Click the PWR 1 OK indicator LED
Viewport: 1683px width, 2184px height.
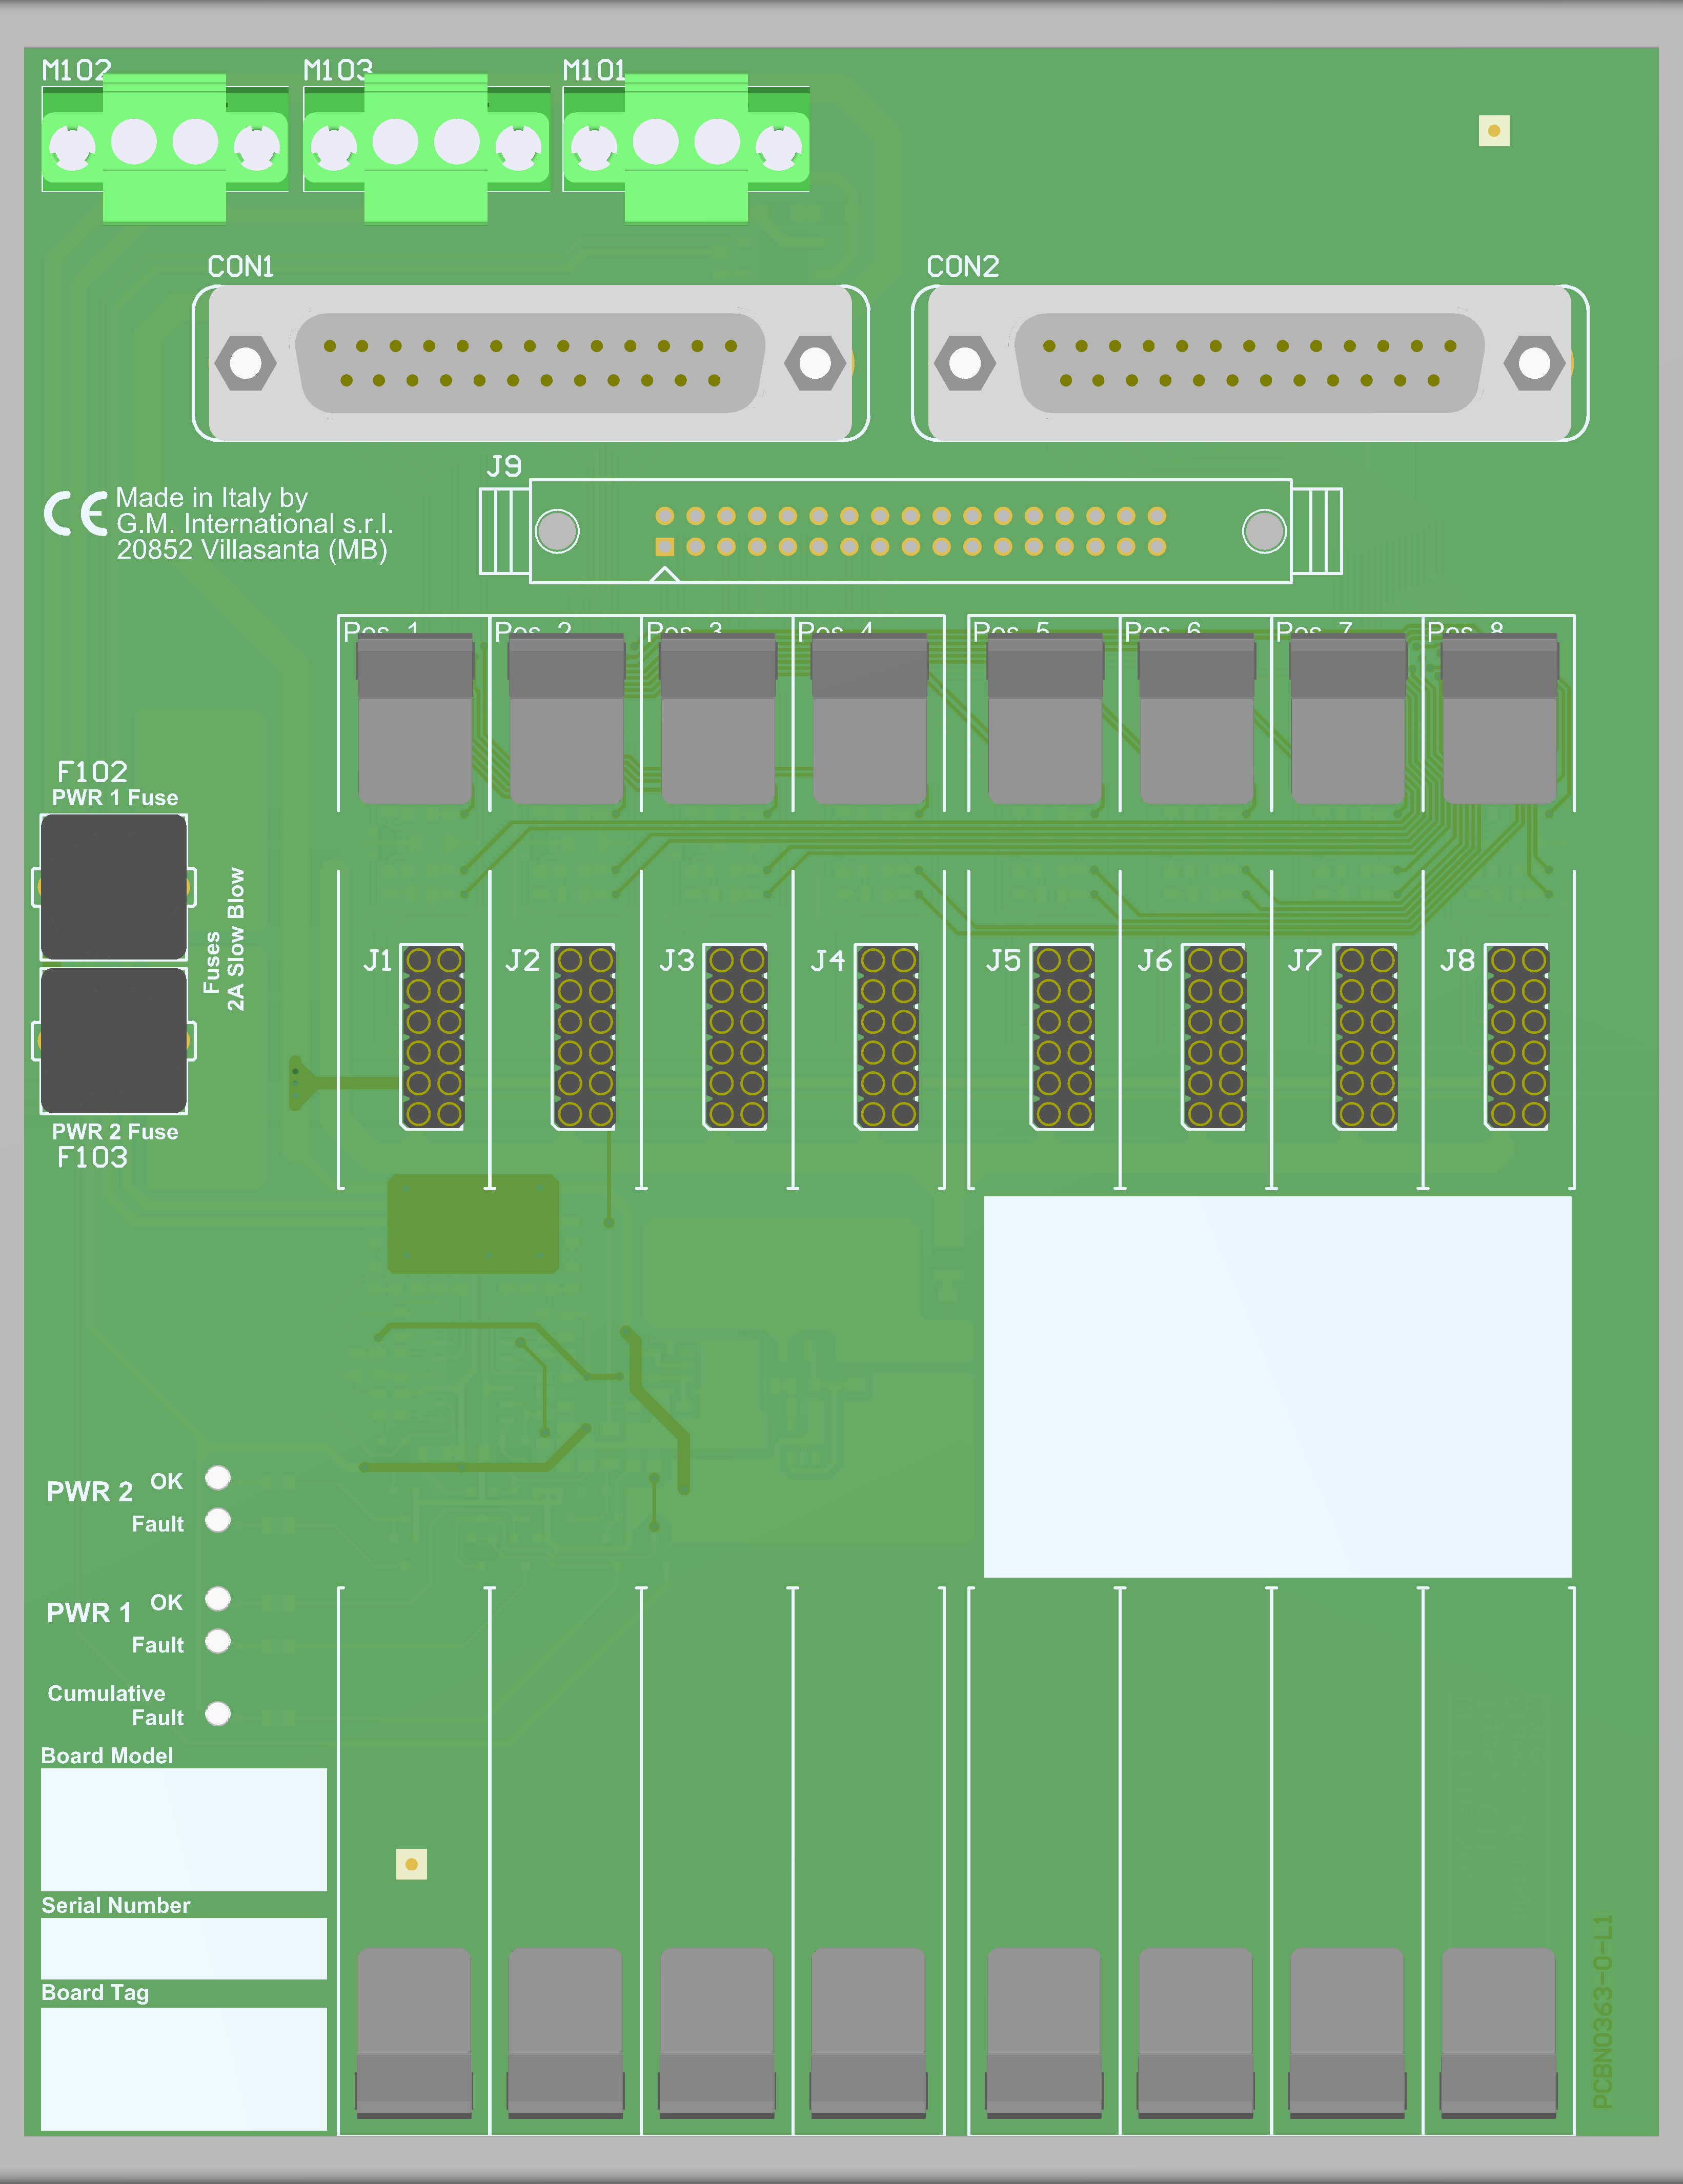(218, 1599)
